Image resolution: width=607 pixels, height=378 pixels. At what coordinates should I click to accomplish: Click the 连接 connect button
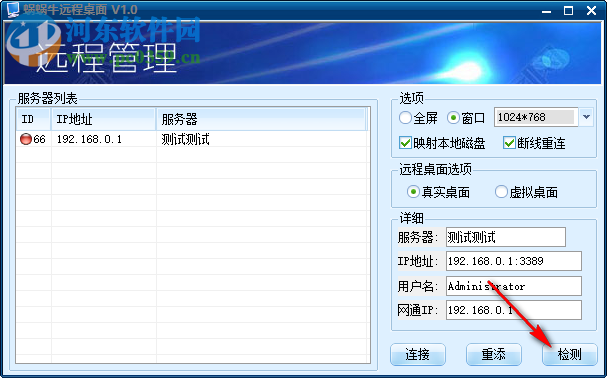pyautogui.click(x=418, y=354)
